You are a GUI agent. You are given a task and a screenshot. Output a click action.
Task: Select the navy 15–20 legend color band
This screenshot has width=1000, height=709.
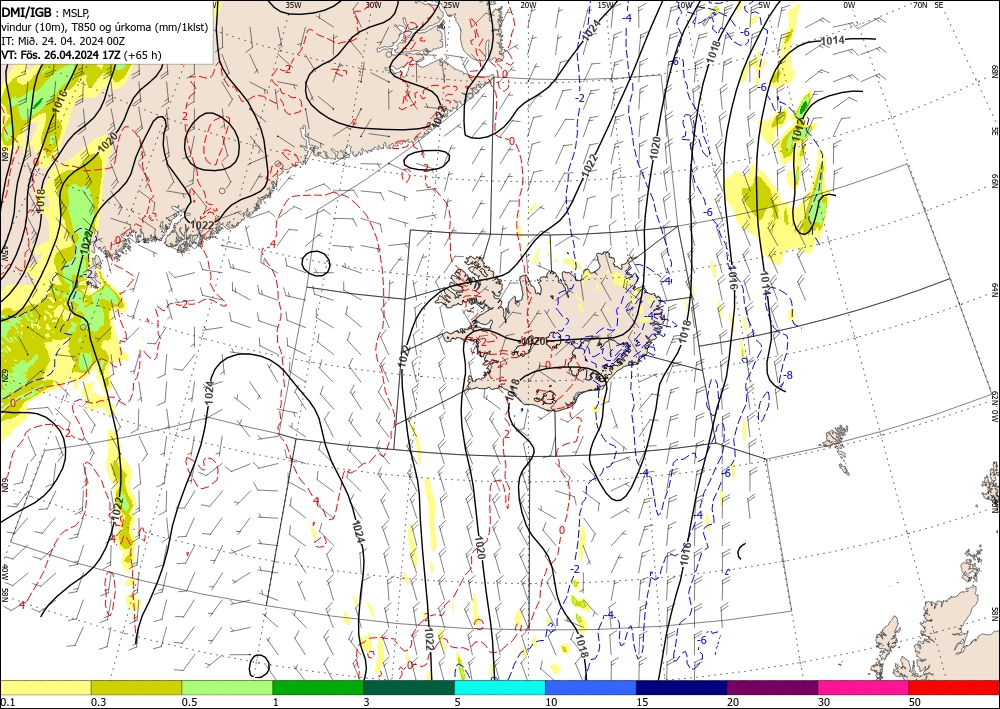tap(682, 687)
